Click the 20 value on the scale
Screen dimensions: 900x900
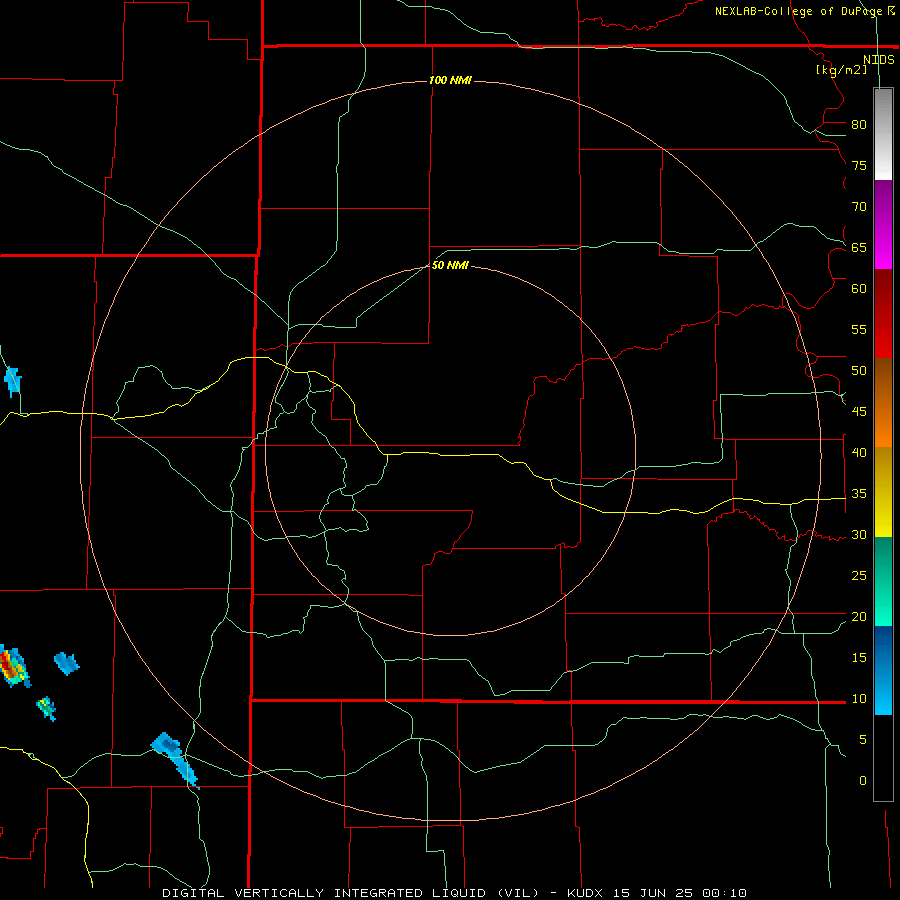click(859, 616)
